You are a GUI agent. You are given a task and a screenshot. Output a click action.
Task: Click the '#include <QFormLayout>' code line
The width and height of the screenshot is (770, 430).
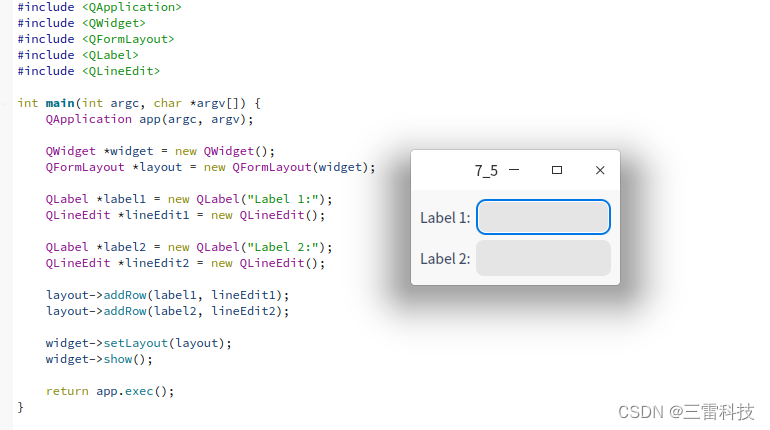coord(96,39)
